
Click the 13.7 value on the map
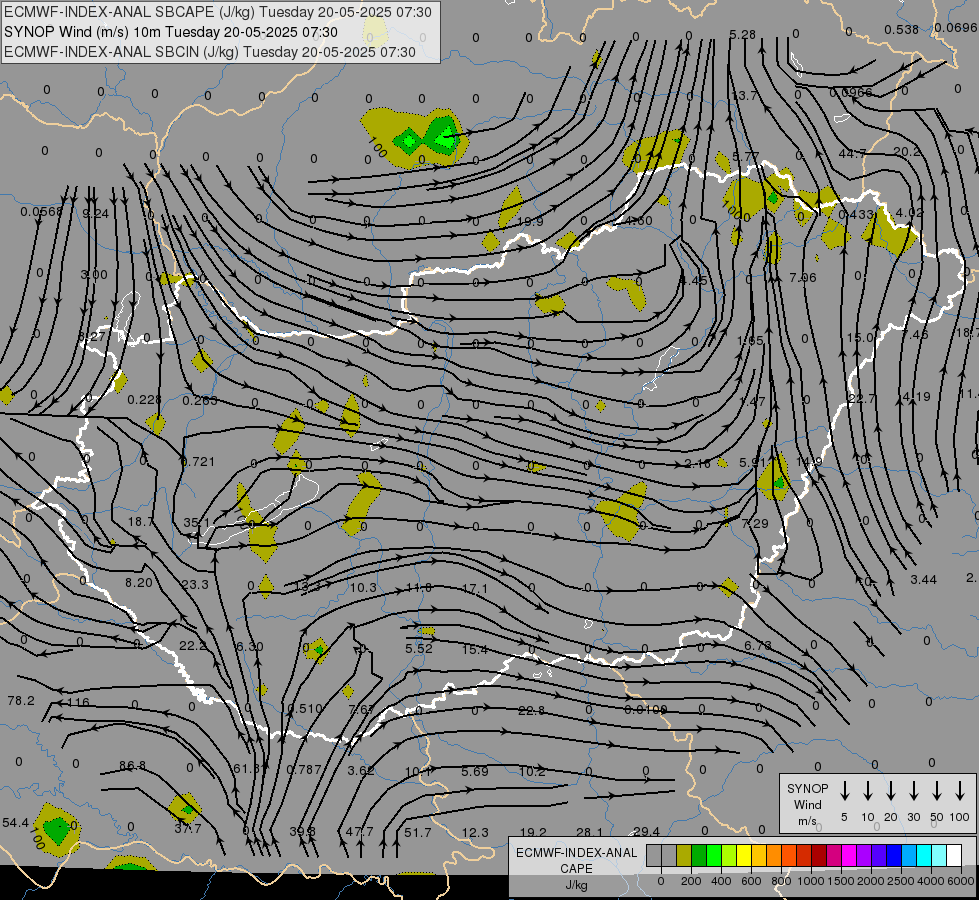744,95
